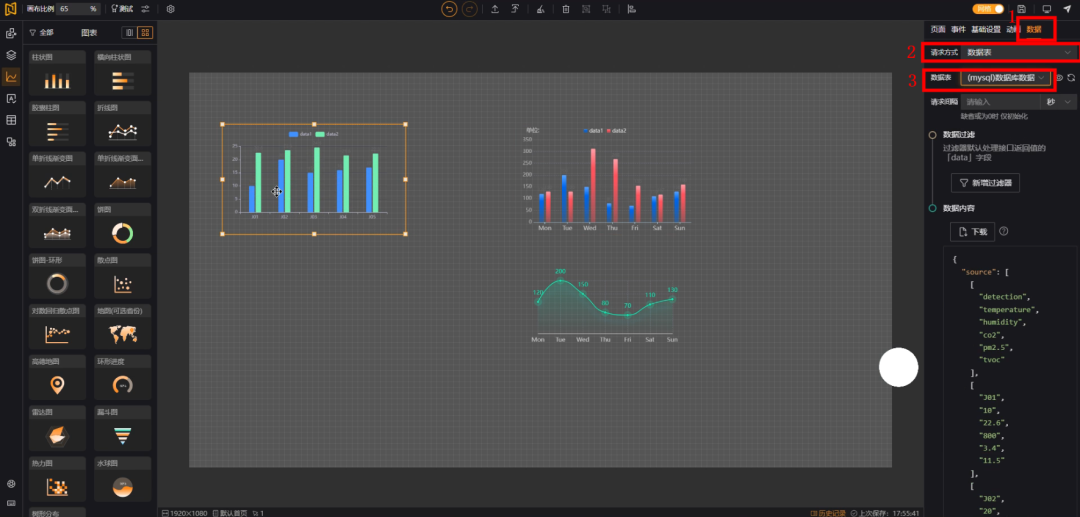Open the 秒 time unit dropdown
Viewport: 1080px width, 517px height.
click(x=1059, y=102)
